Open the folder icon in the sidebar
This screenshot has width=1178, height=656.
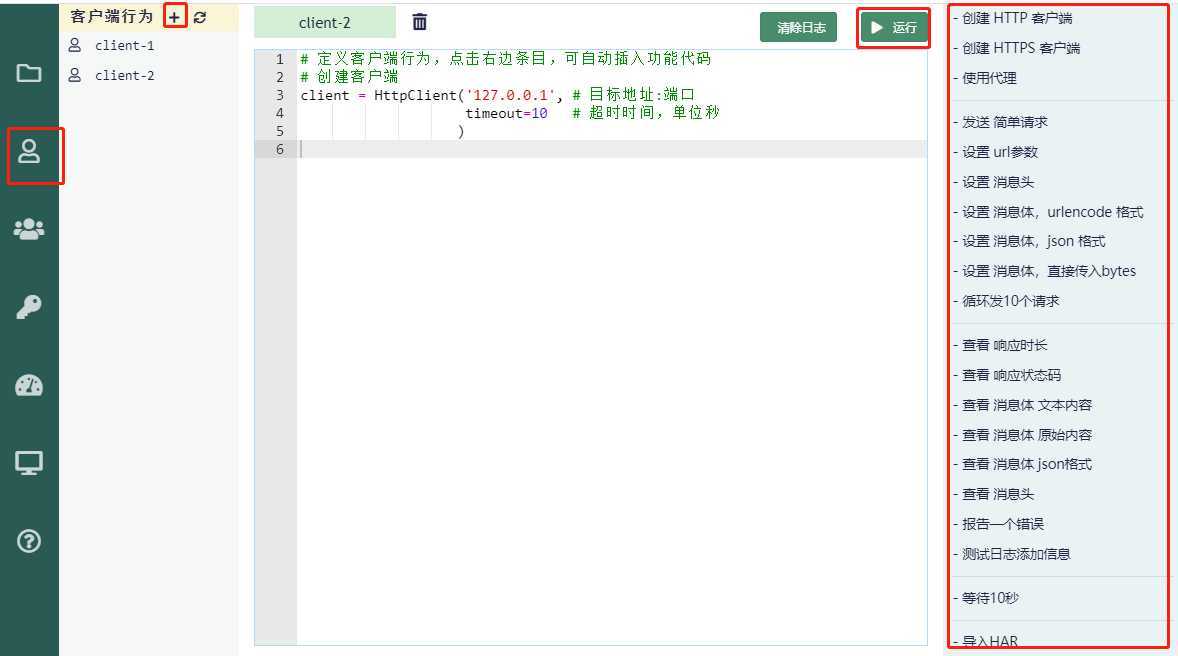[x=29, y=73]
